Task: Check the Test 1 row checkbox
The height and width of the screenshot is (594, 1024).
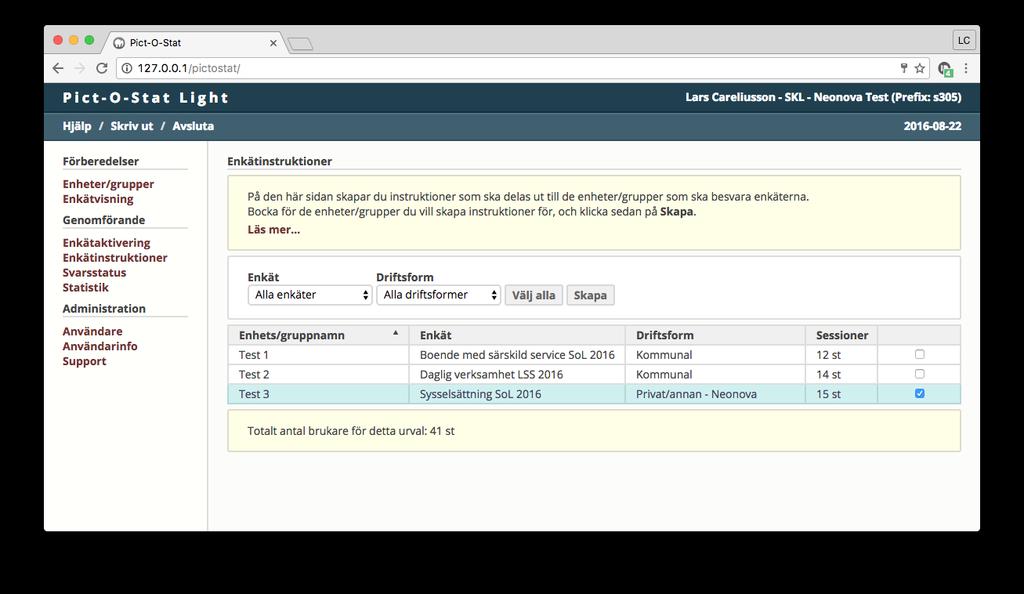Action: (x=920, y=354)
